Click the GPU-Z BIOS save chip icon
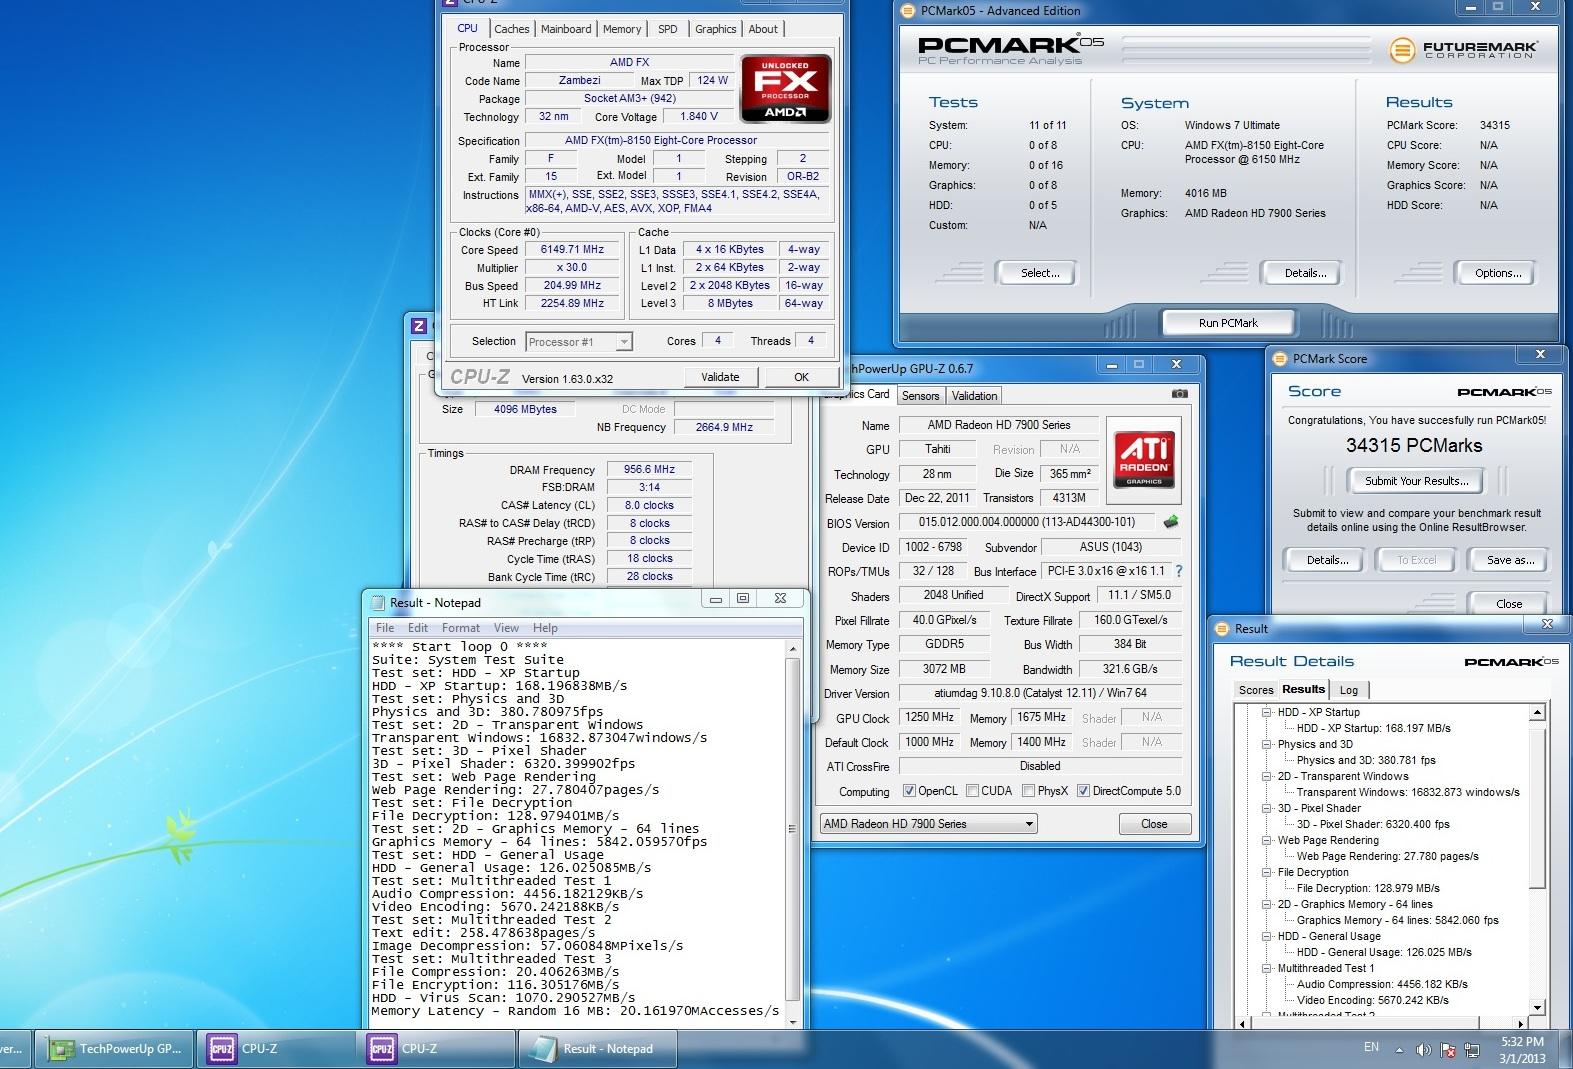 pyautogui.click(x=1171, y=522)
